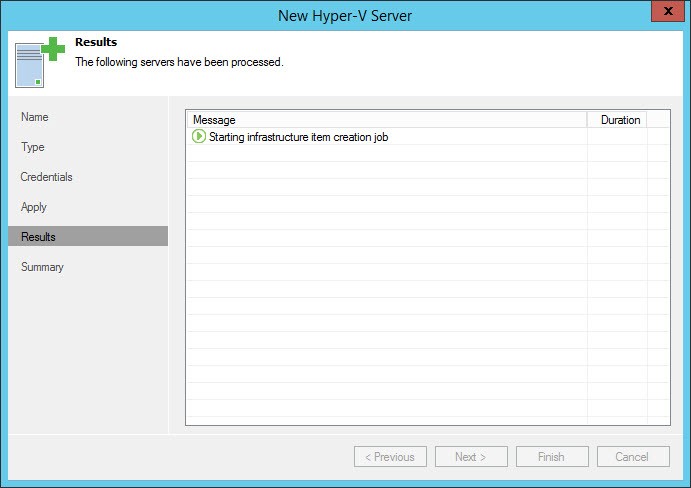The width and height of the screenshot is (691, 488).
Task: Click the 'New Hyper-V Server' window title
Action: coord(345,16)
